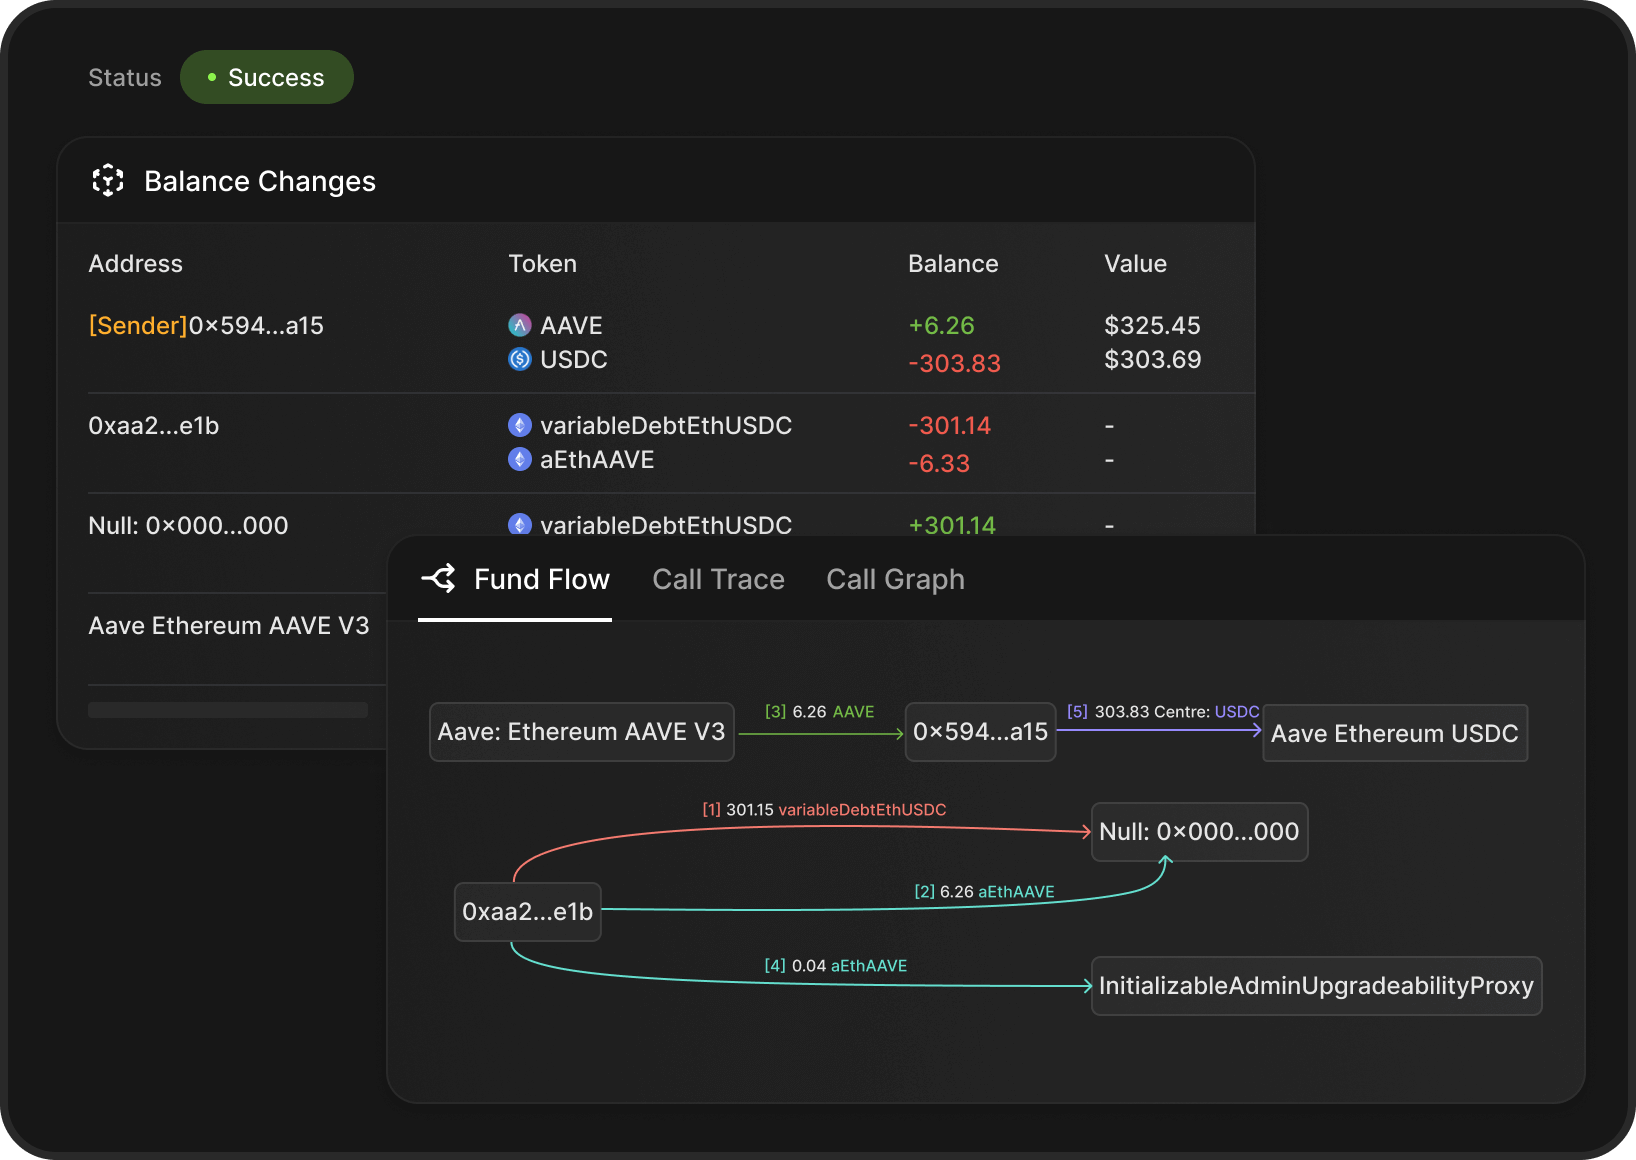Screen dimensions: 1636x1160
Task: Click the Token column header
Action: click(543, 264)
